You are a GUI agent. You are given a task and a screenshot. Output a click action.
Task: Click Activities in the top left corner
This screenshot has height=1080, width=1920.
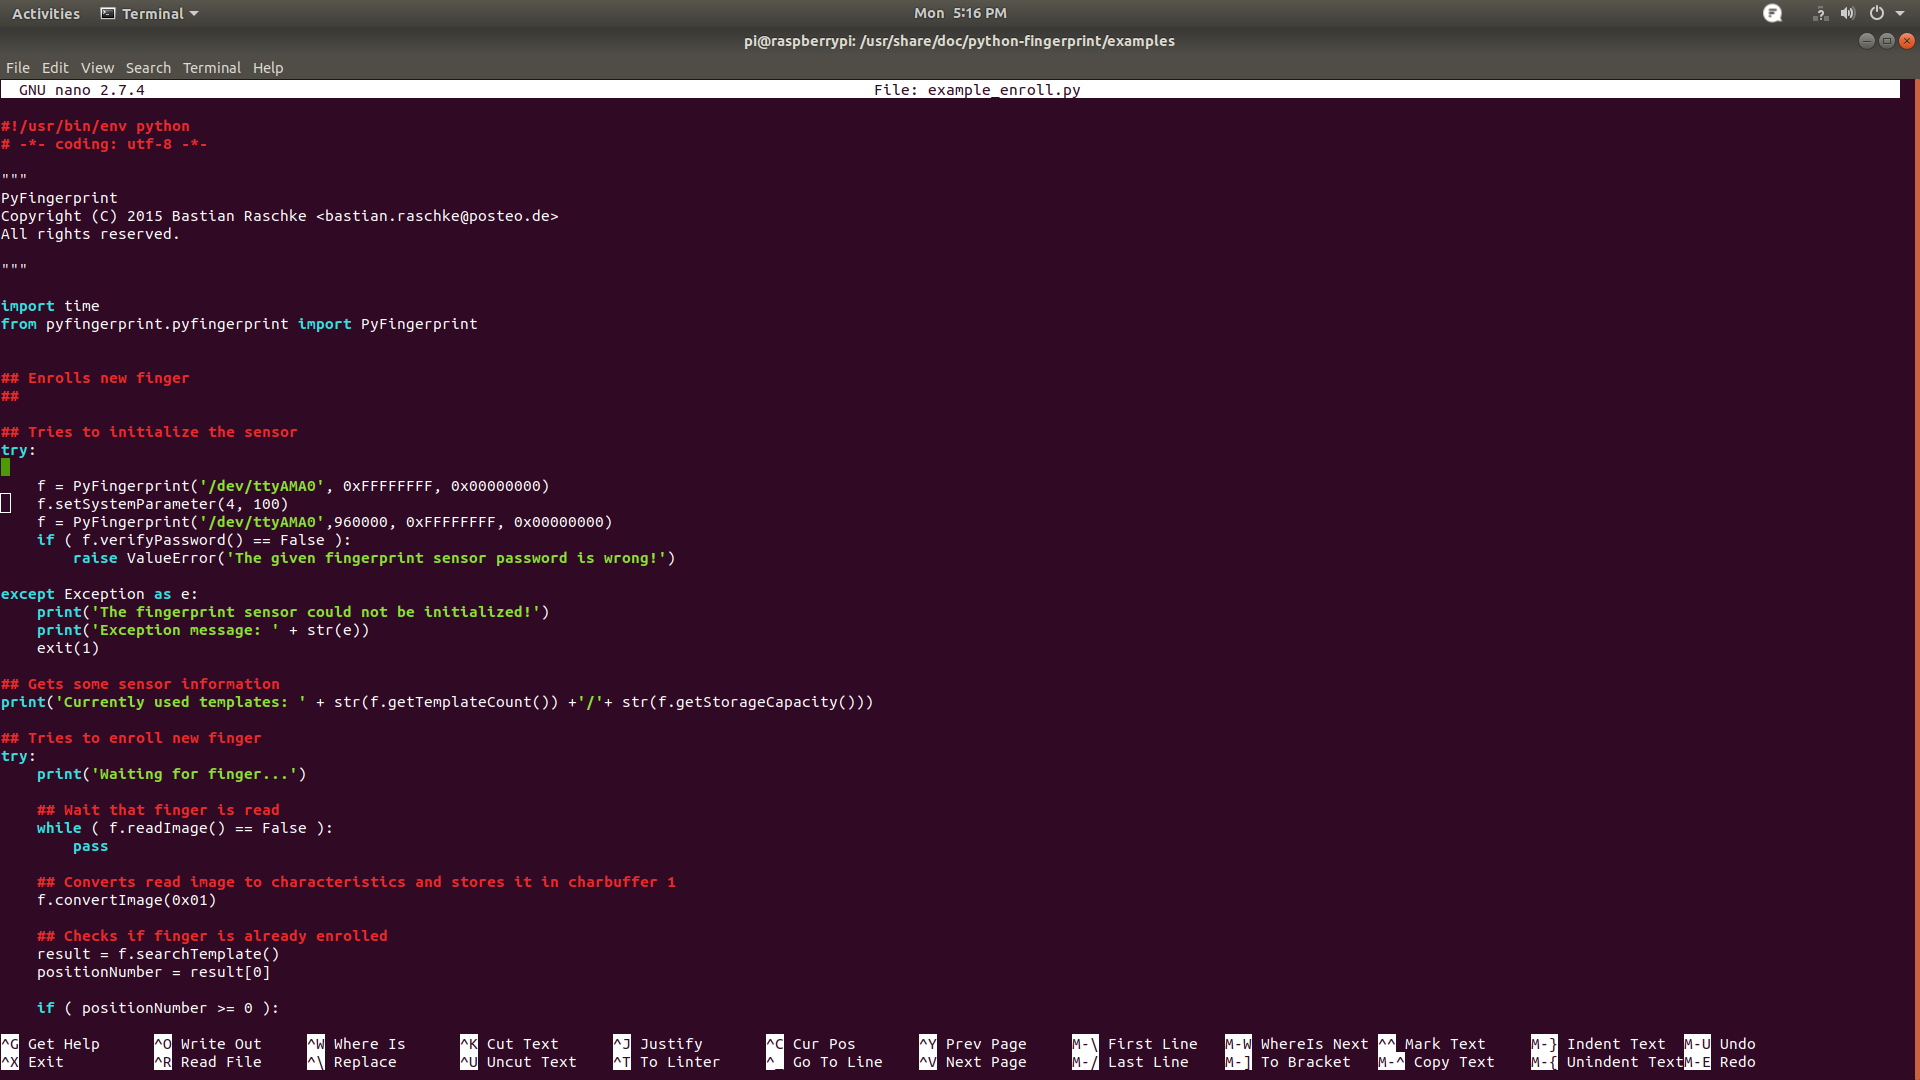45,13
